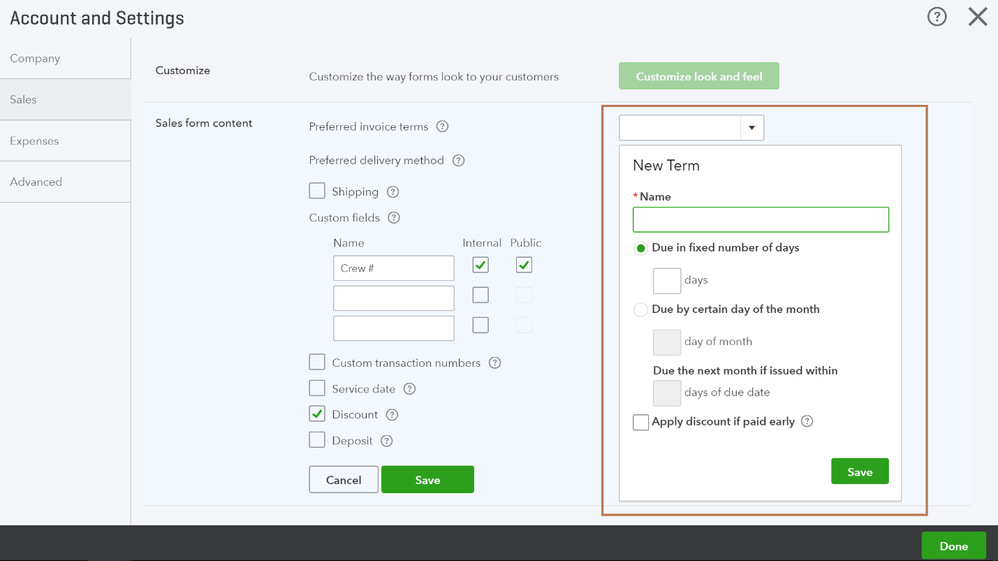Save the New Term
This screenshot has width=998, height=561.
tap(859, 472)
